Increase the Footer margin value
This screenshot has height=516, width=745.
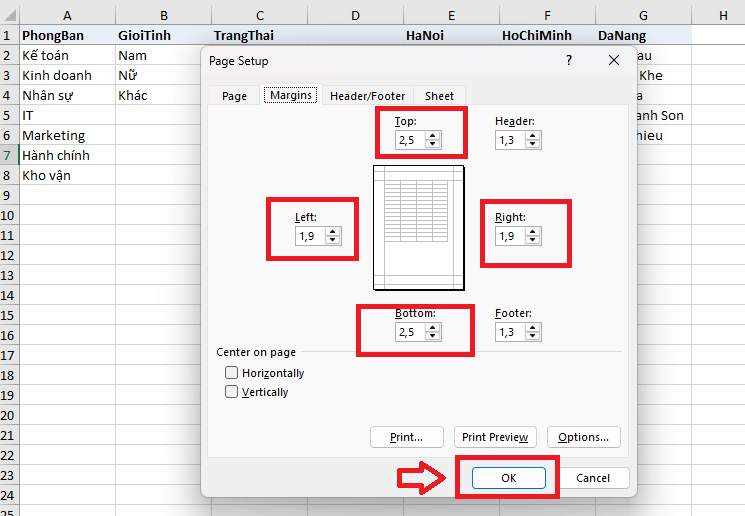pyautogui.click(x=533, y=328)
